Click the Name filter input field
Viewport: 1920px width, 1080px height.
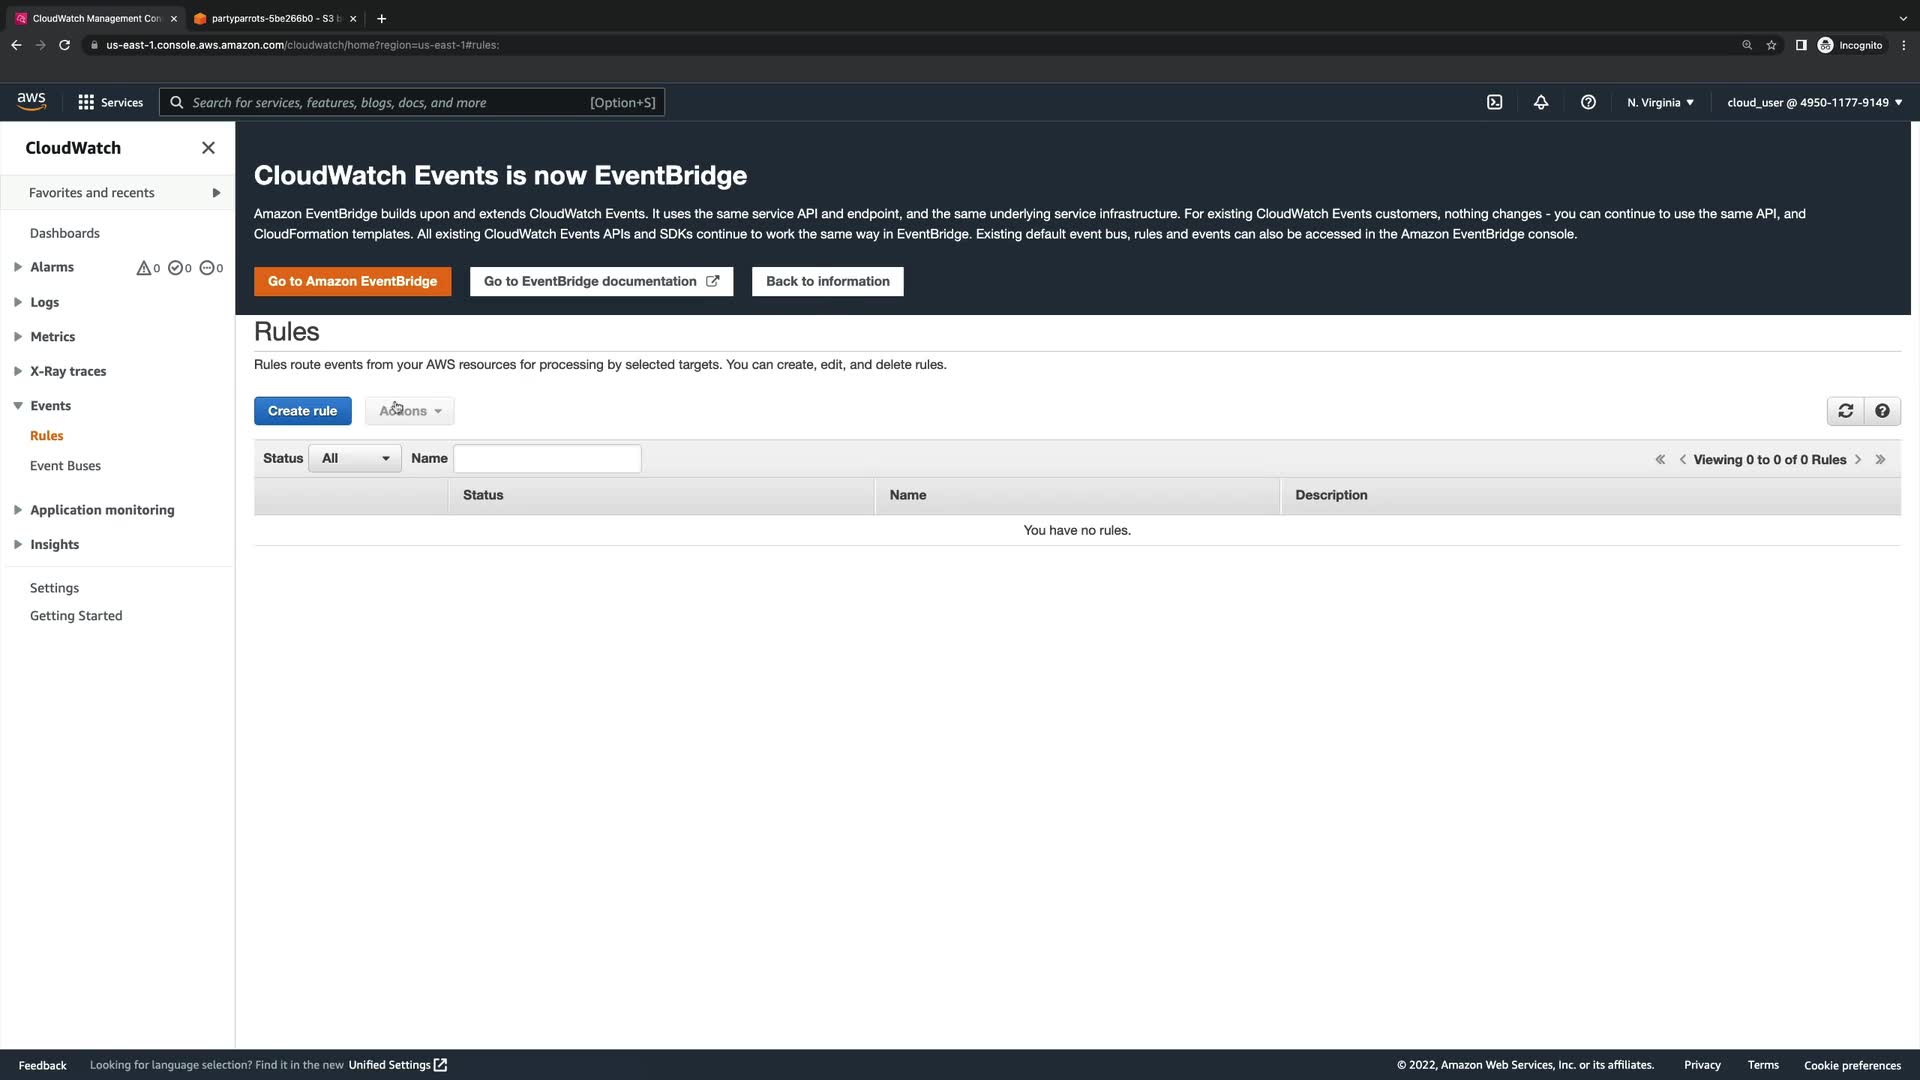pos(547,458)
